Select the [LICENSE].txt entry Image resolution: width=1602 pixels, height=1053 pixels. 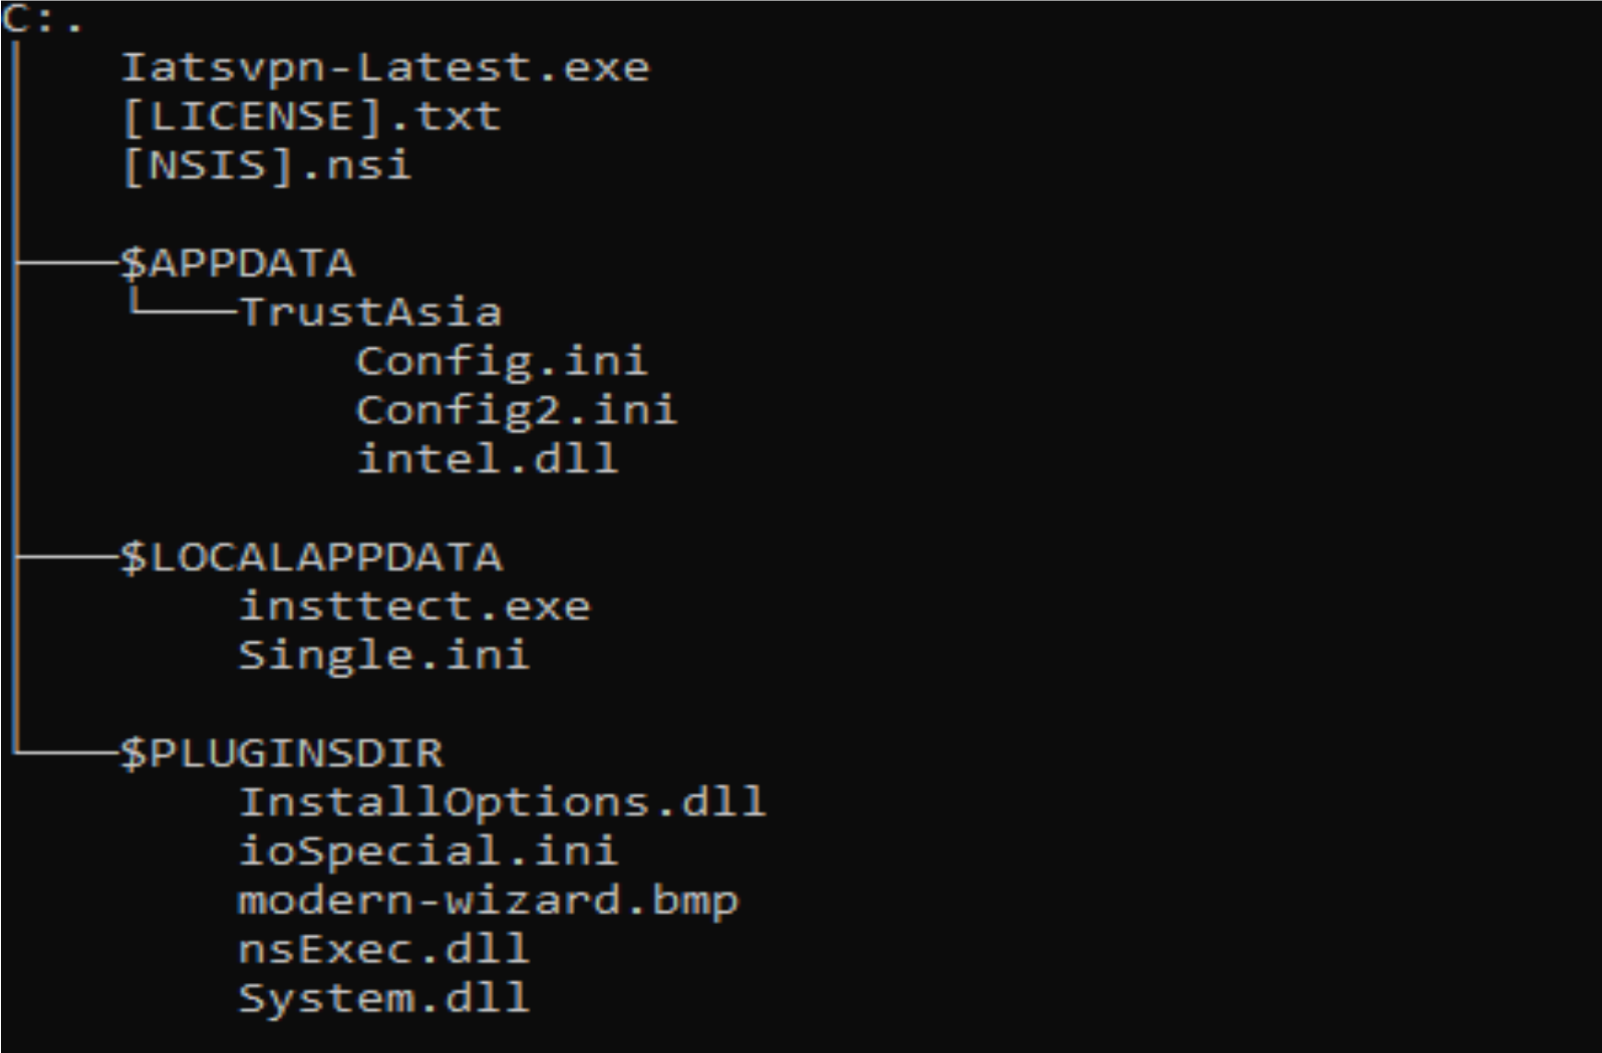pos(310,116)
